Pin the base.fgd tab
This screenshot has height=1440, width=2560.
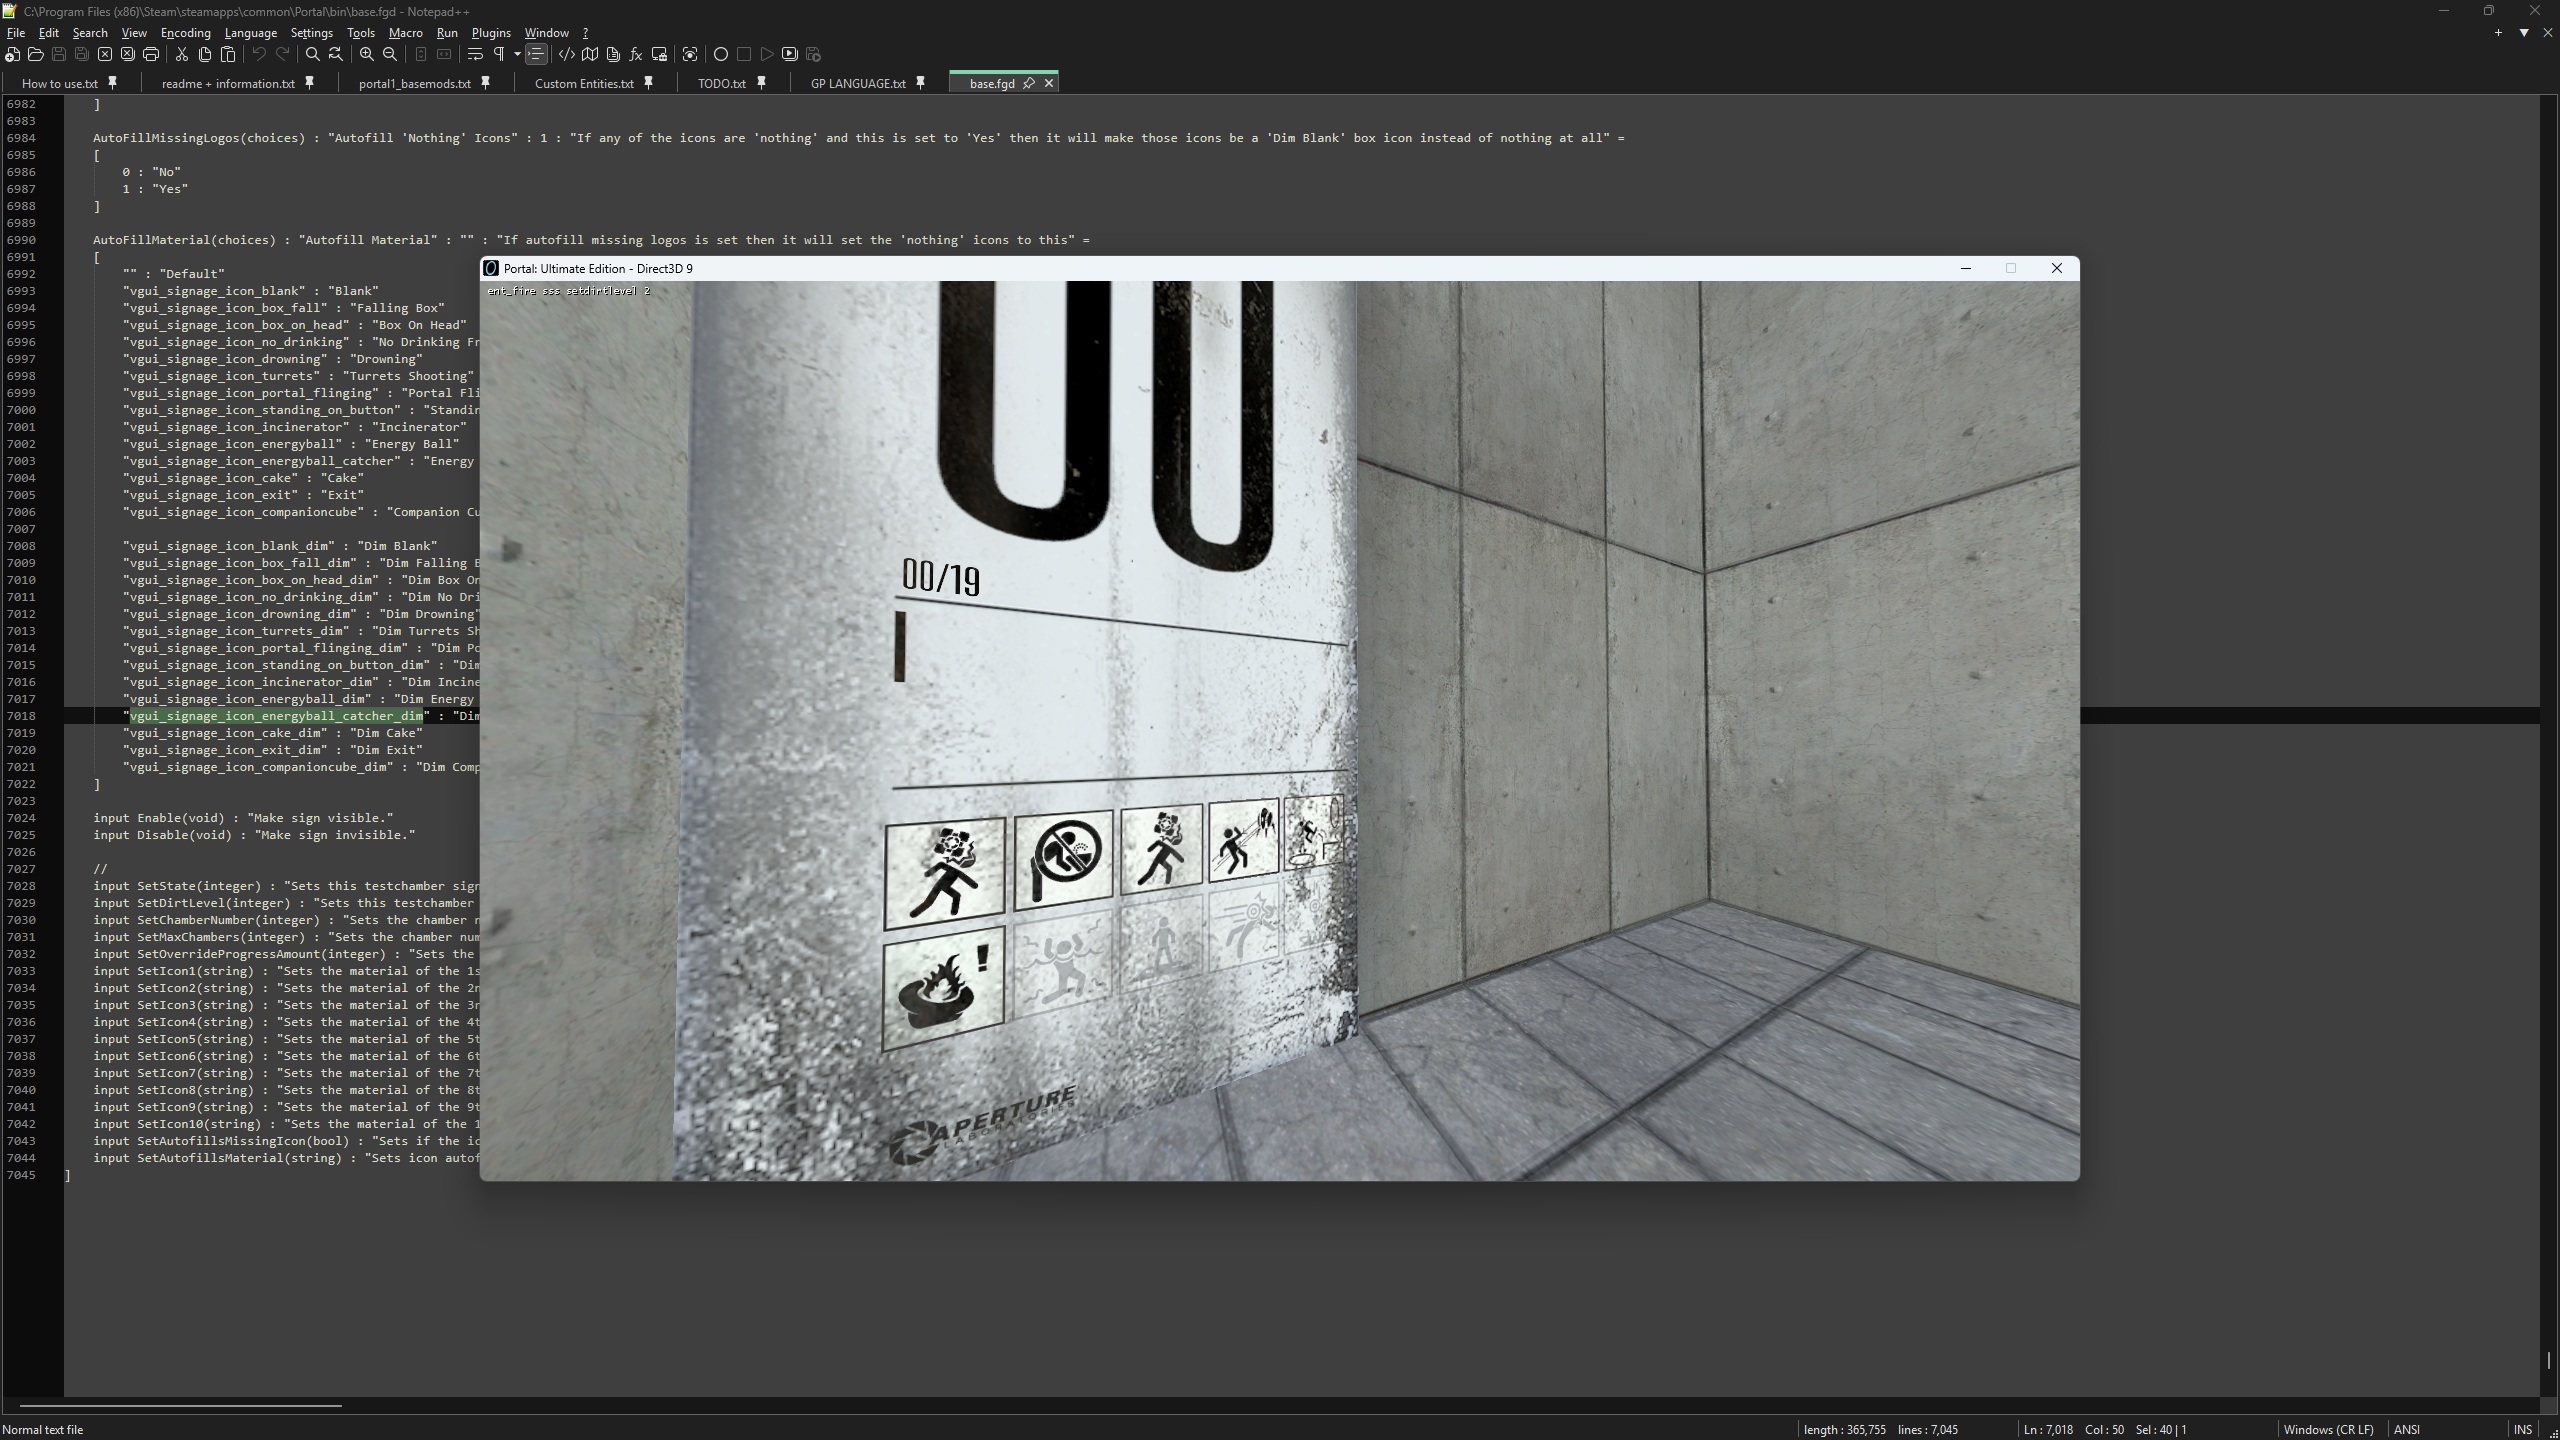pos(1029,83)
